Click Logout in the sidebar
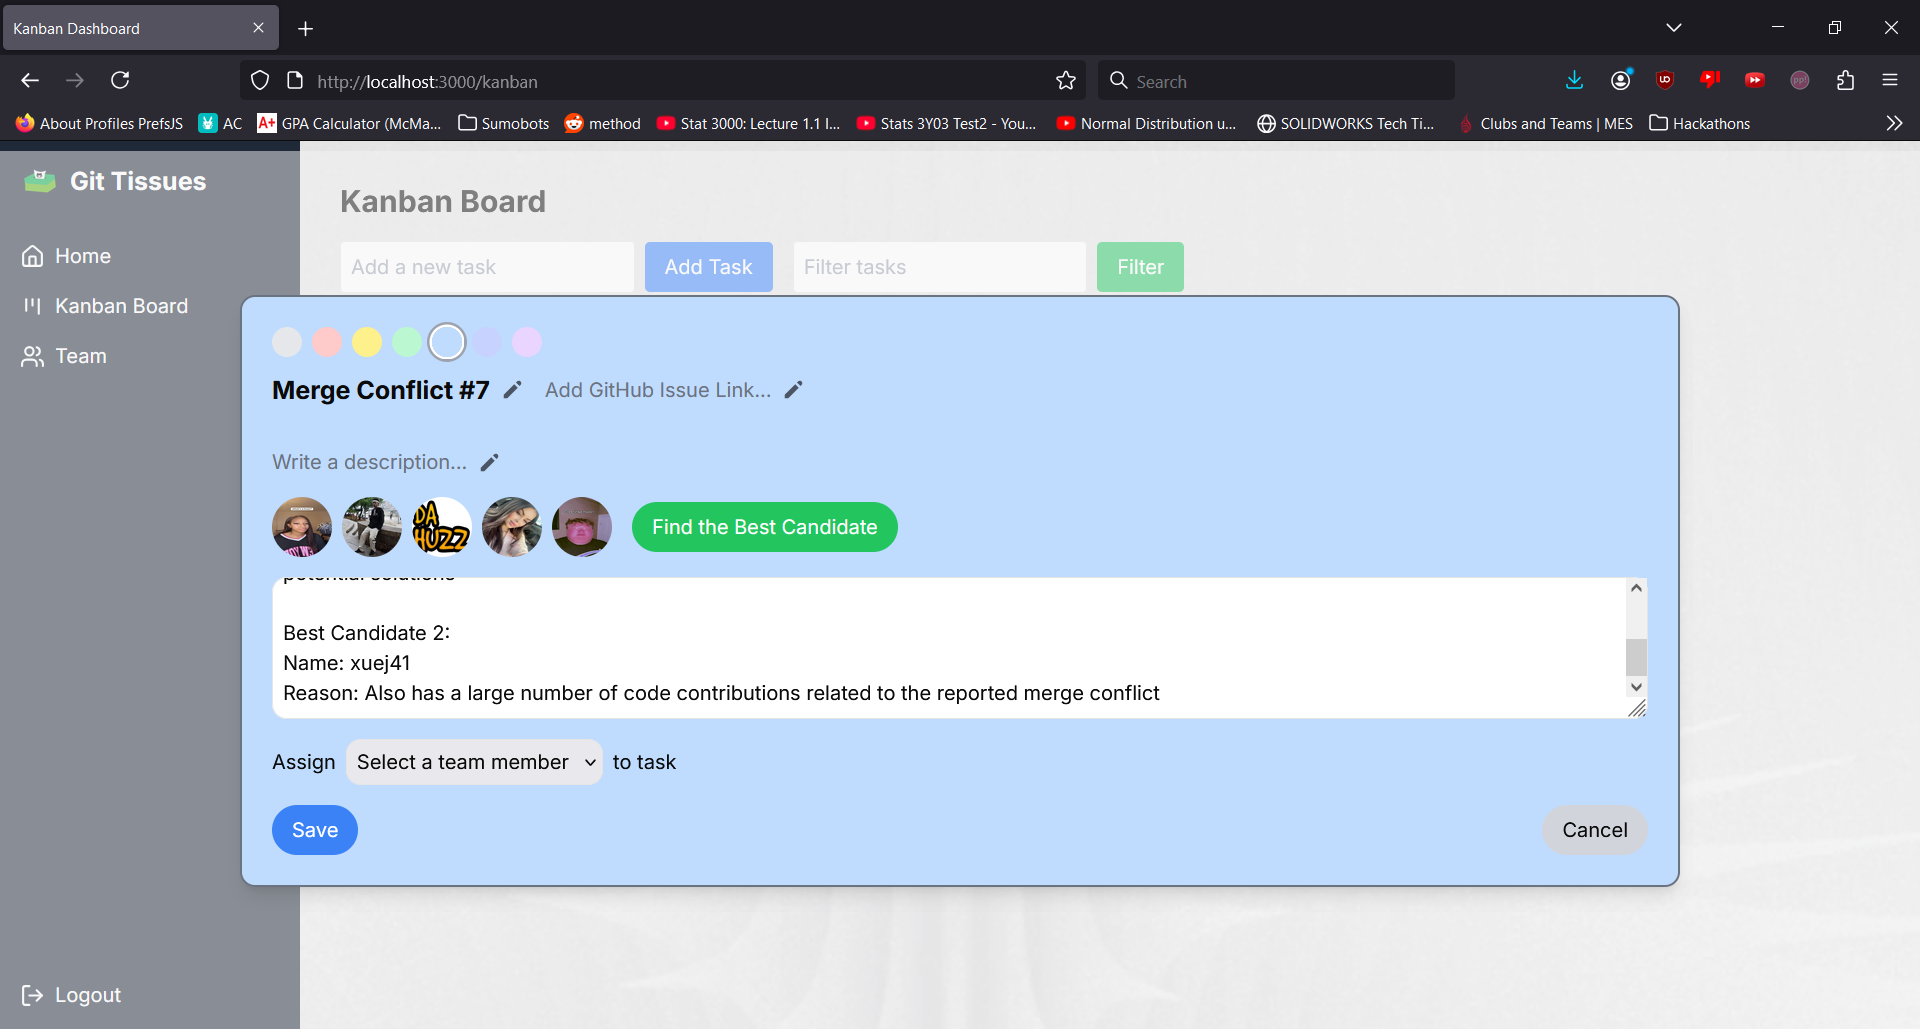 [x=72, y=995]
